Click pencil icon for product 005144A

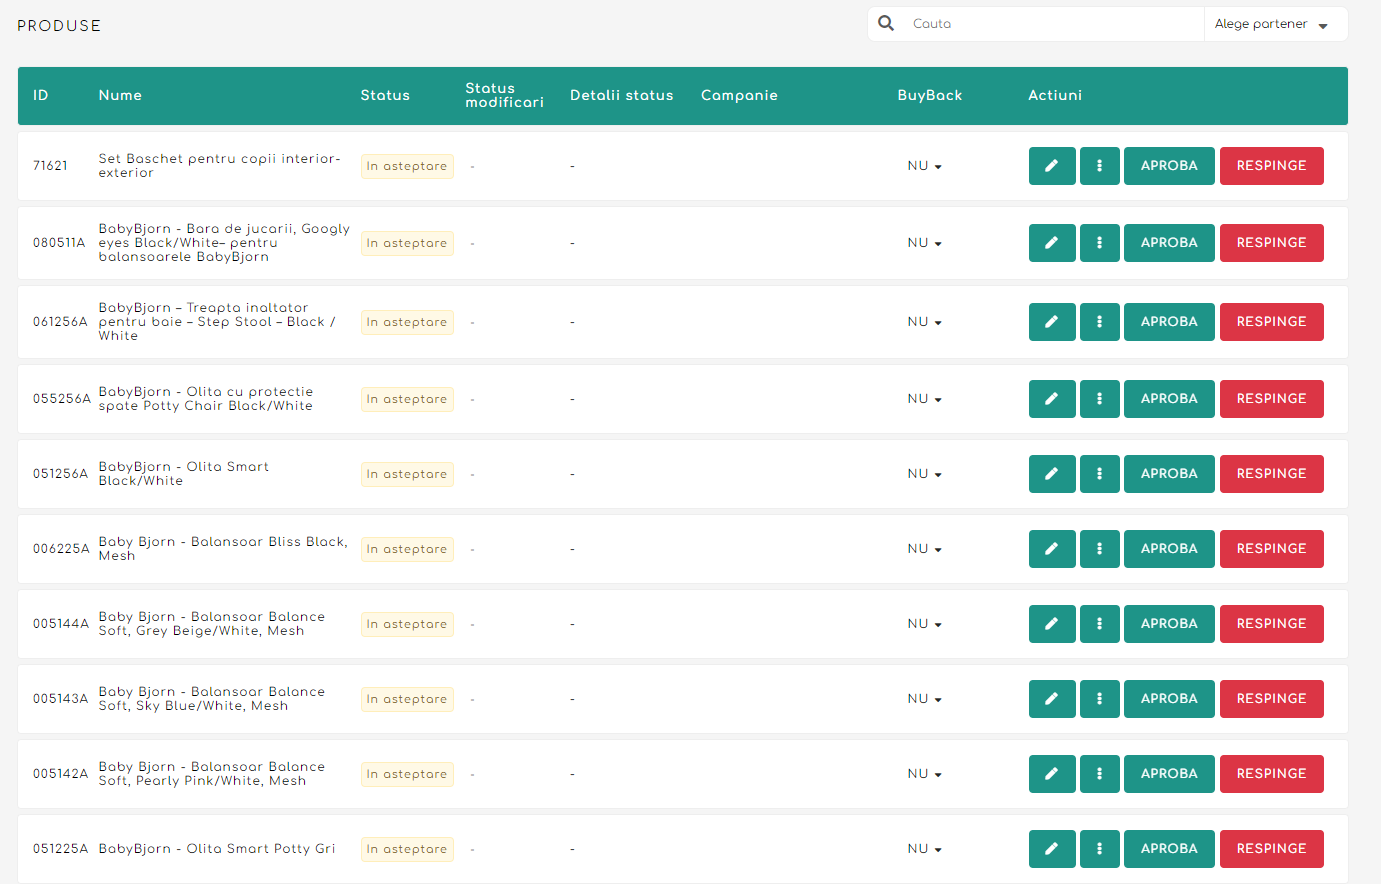1051,624
